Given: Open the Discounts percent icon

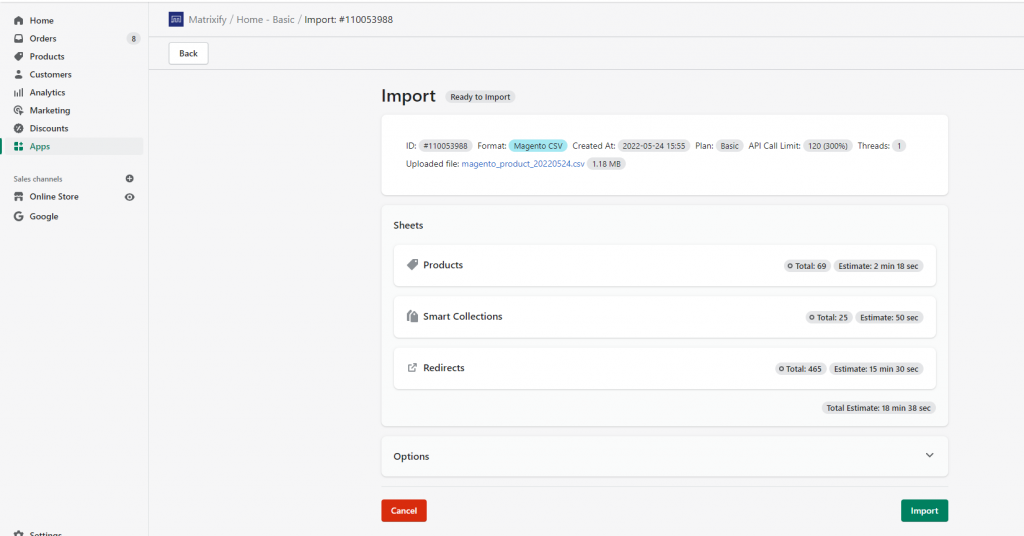Looking at the screenshot, I should coord(18,129).
